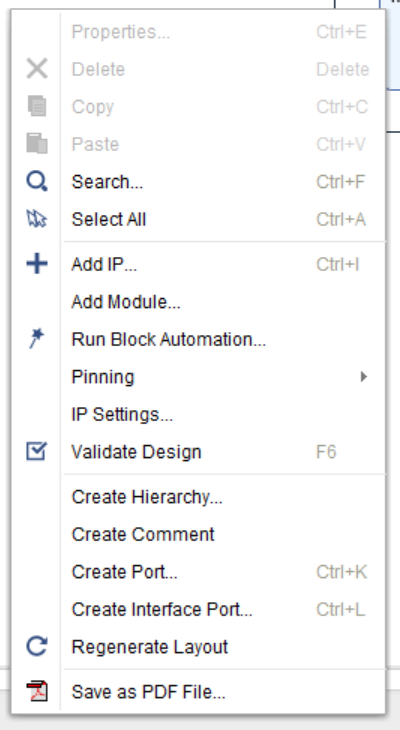Viewport: 400px width, 730px height.
Task: Select Save as PDF File... text
Action: 149,692
